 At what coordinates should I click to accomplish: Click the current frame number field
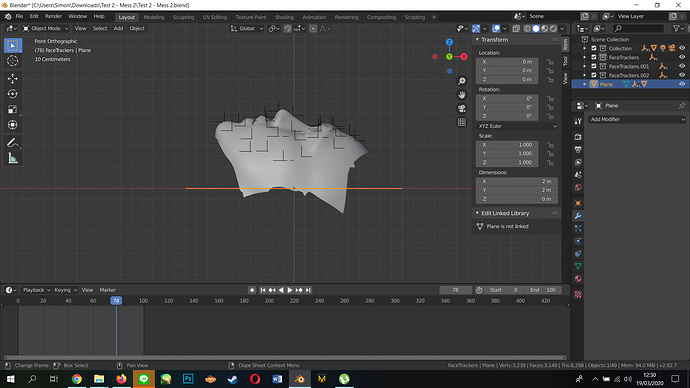455,290
